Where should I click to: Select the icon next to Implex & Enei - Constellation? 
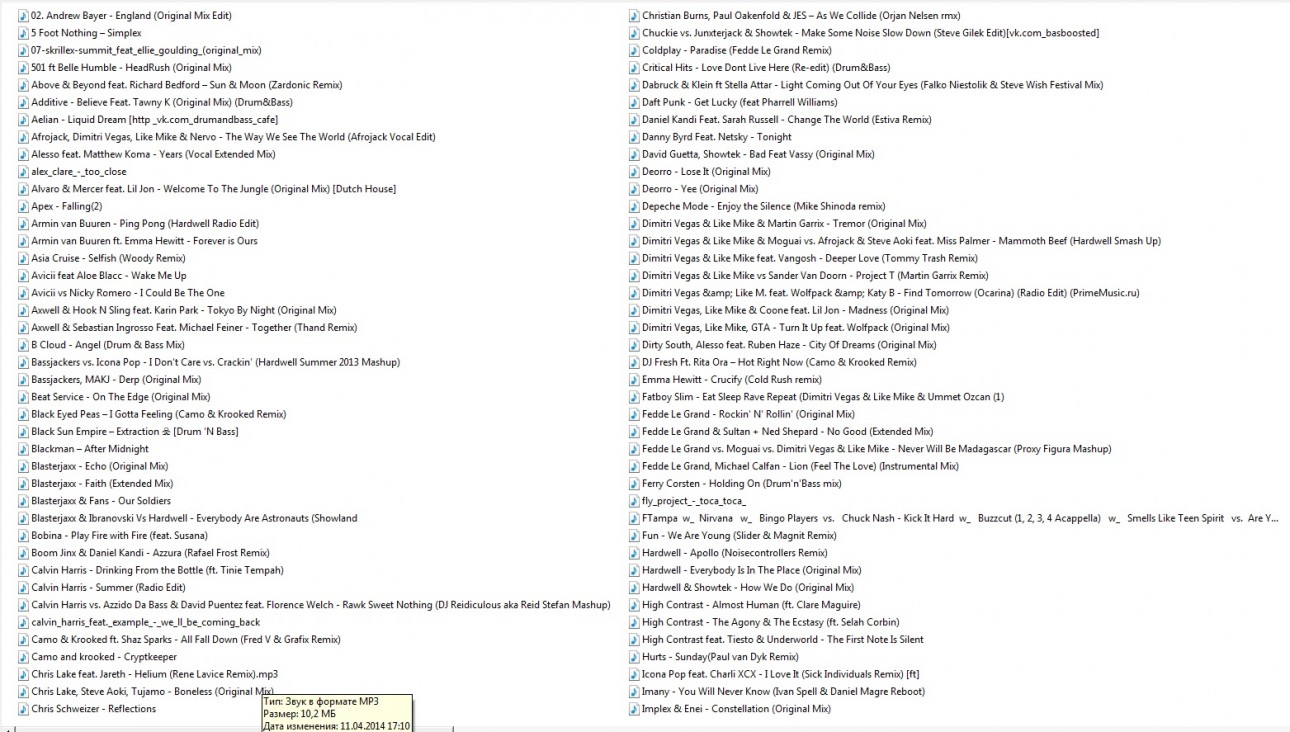pos(634,709)
